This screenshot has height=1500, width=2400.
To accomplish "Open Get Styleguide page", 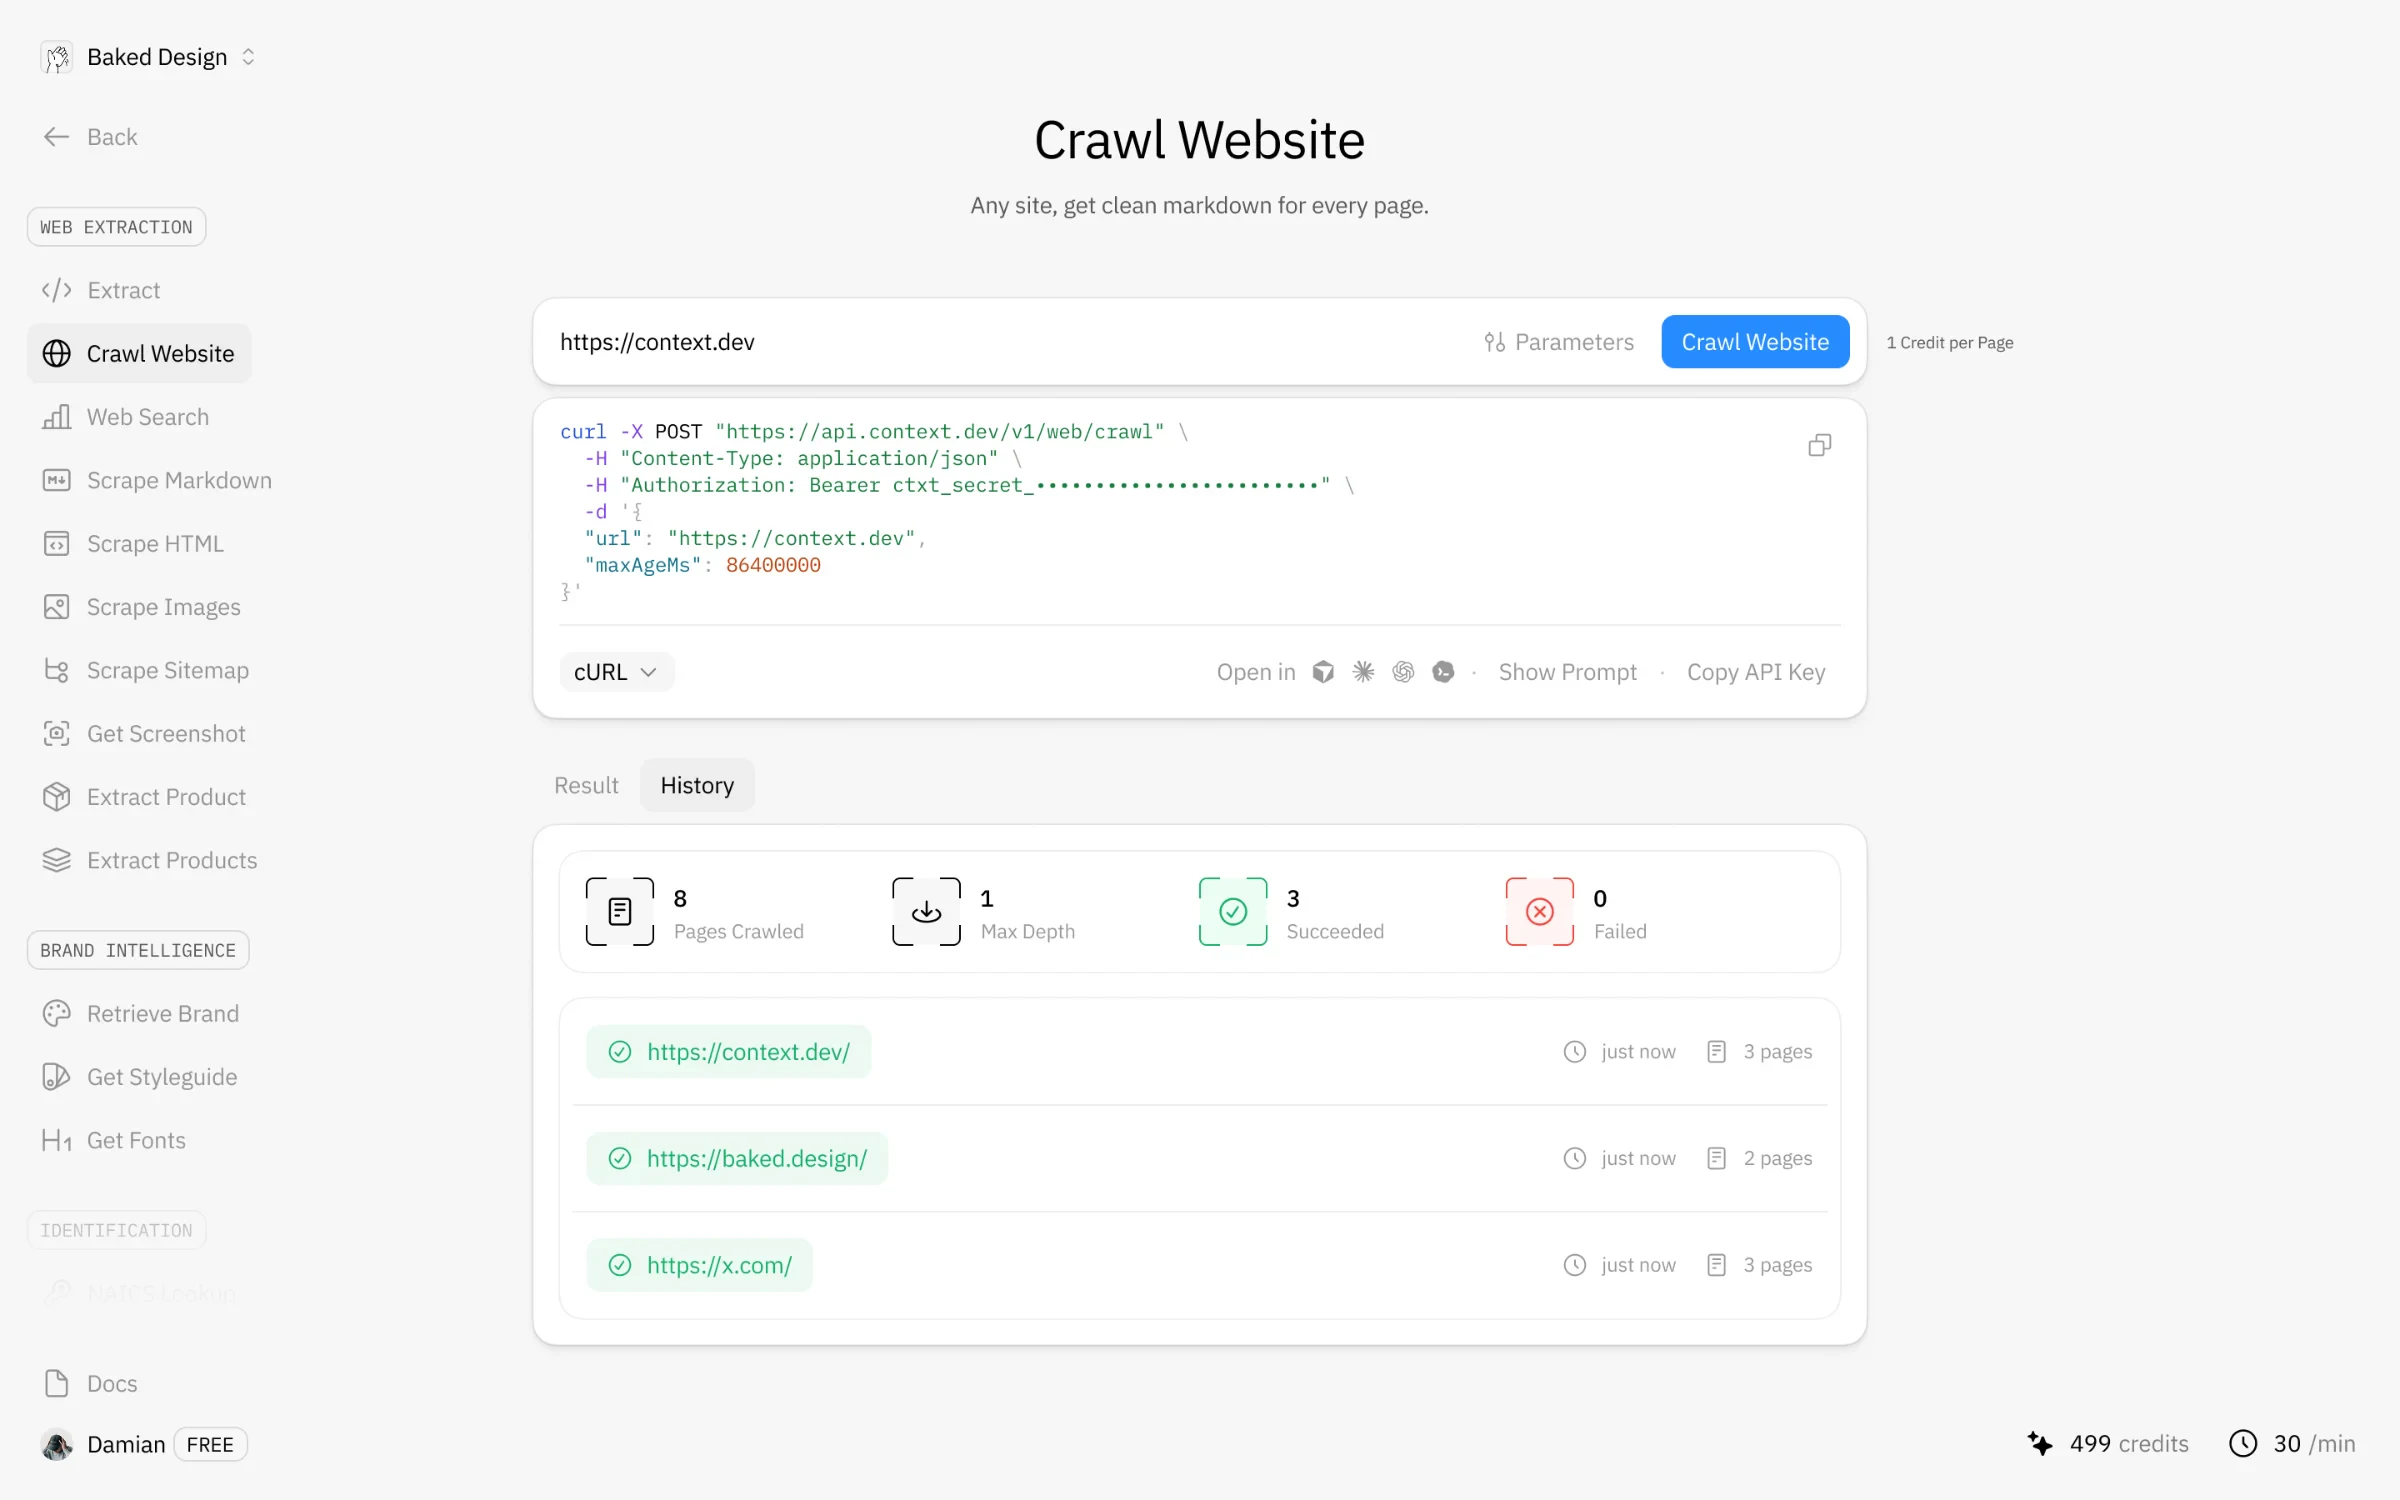I will [x=139, y=1077].
